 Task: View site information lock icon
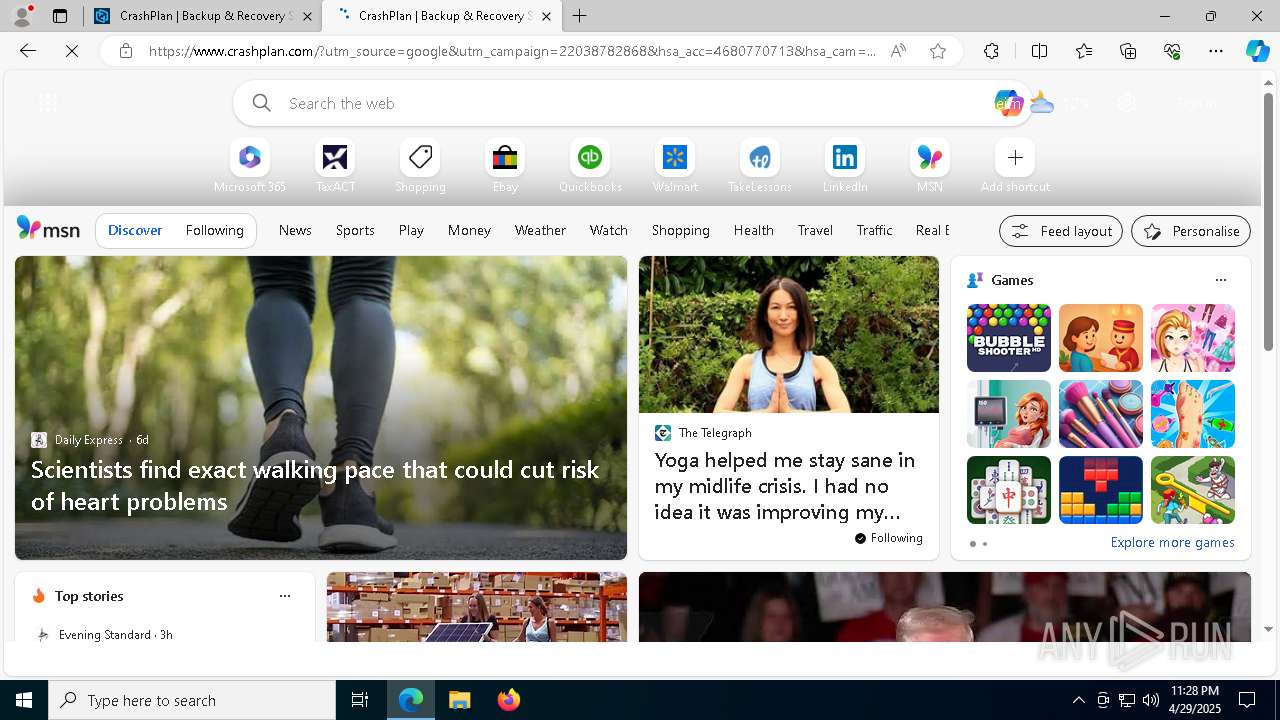pos(125,51)
